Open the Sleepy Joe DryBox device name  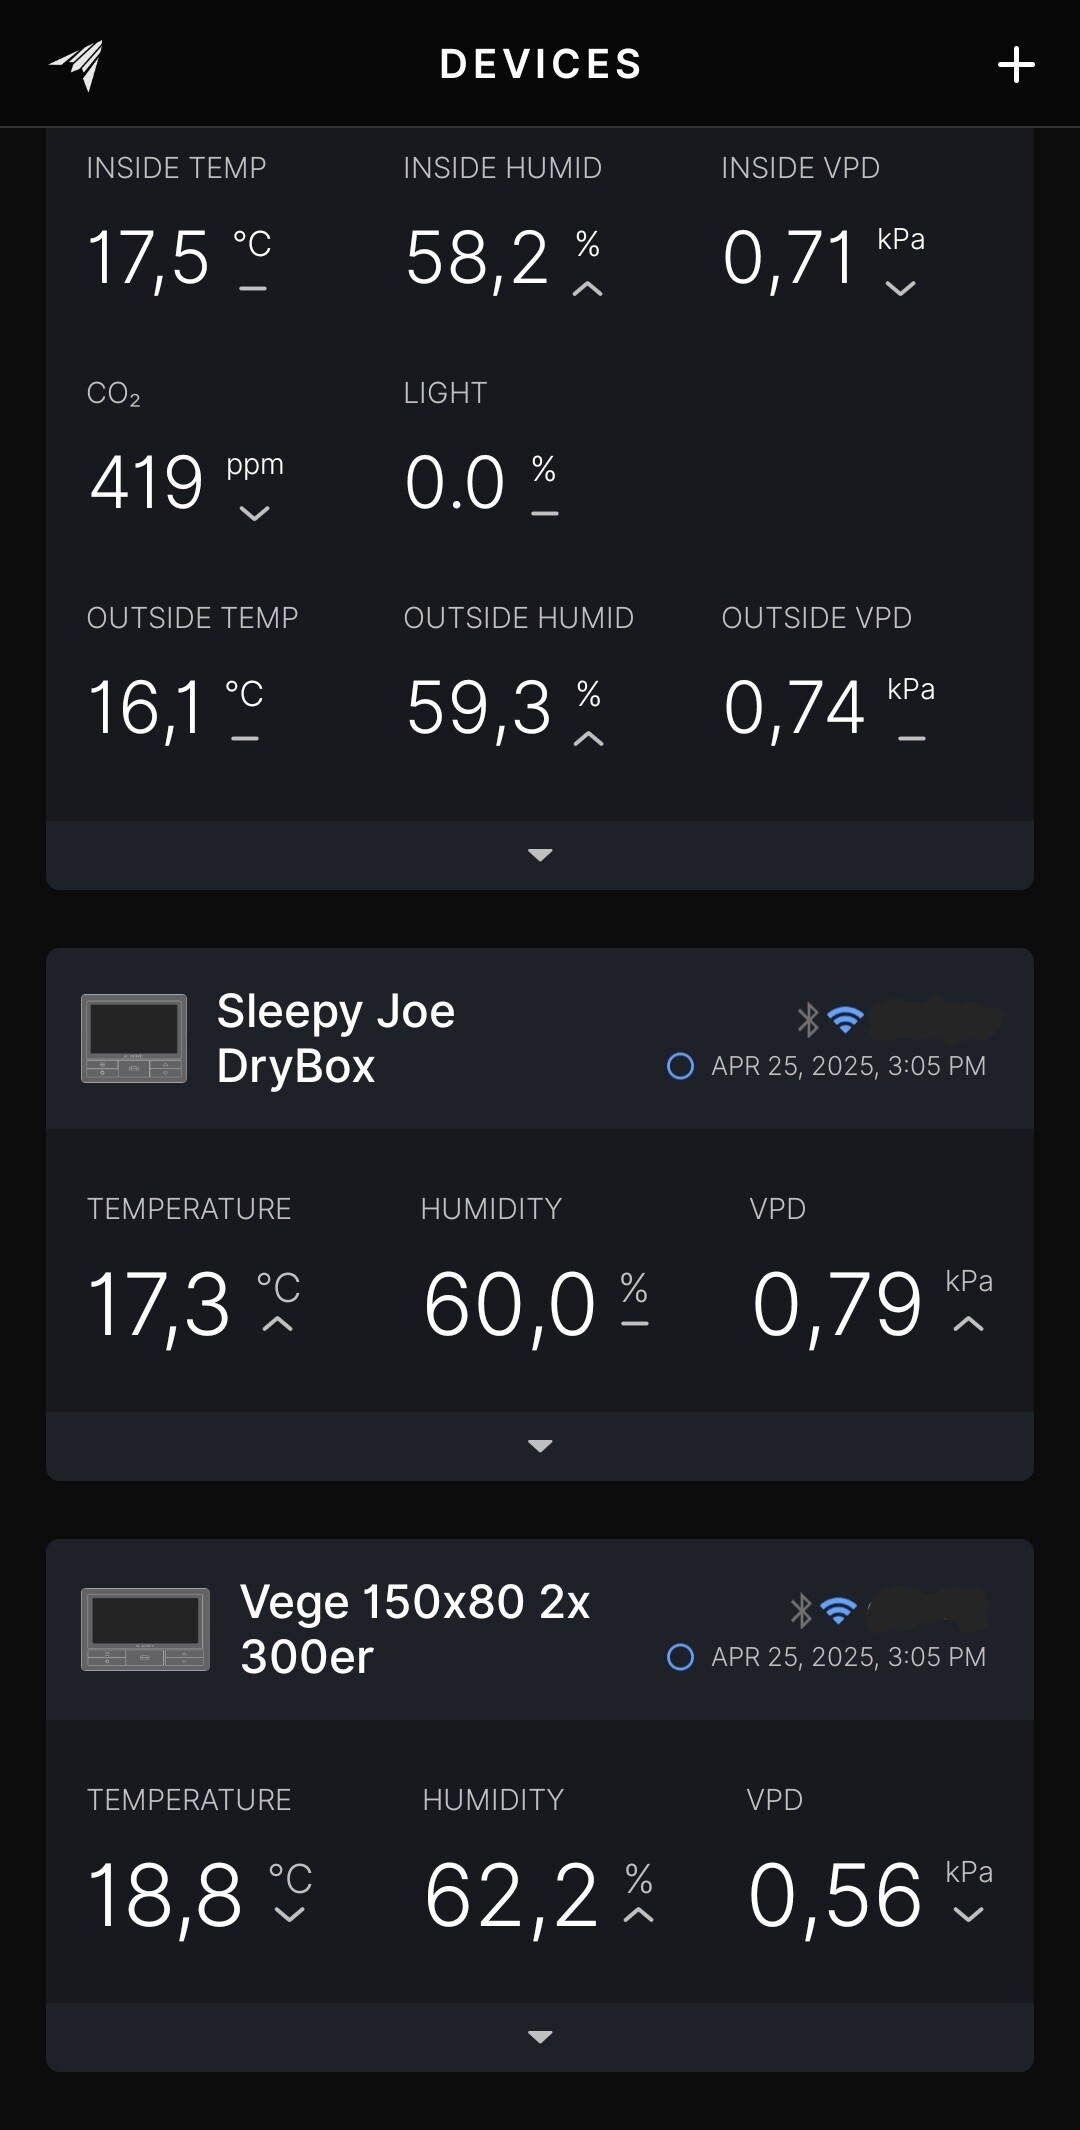tap(336, 1038)
